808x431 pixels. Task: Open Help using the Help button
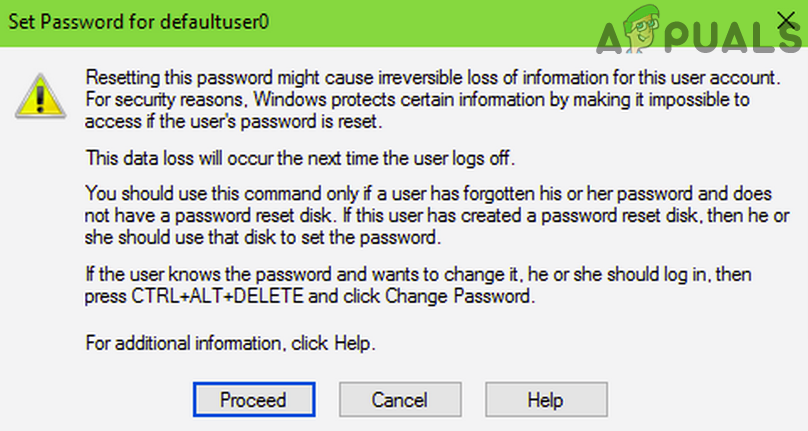(545, 400)
